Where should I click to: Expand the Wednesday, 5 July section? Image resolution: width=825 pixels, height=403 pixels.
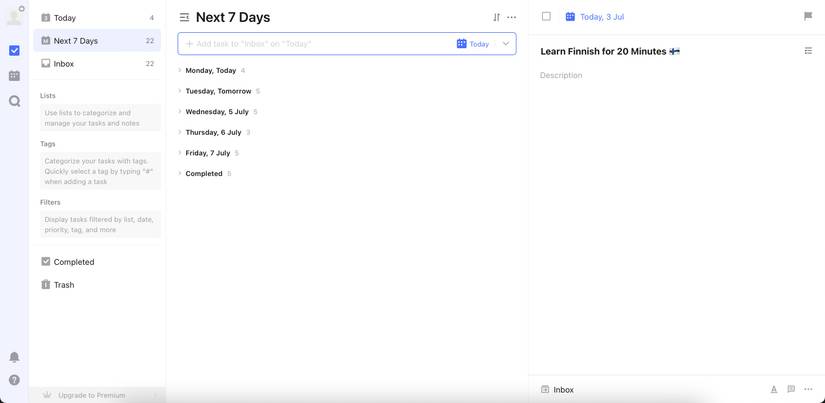[179, 112]
